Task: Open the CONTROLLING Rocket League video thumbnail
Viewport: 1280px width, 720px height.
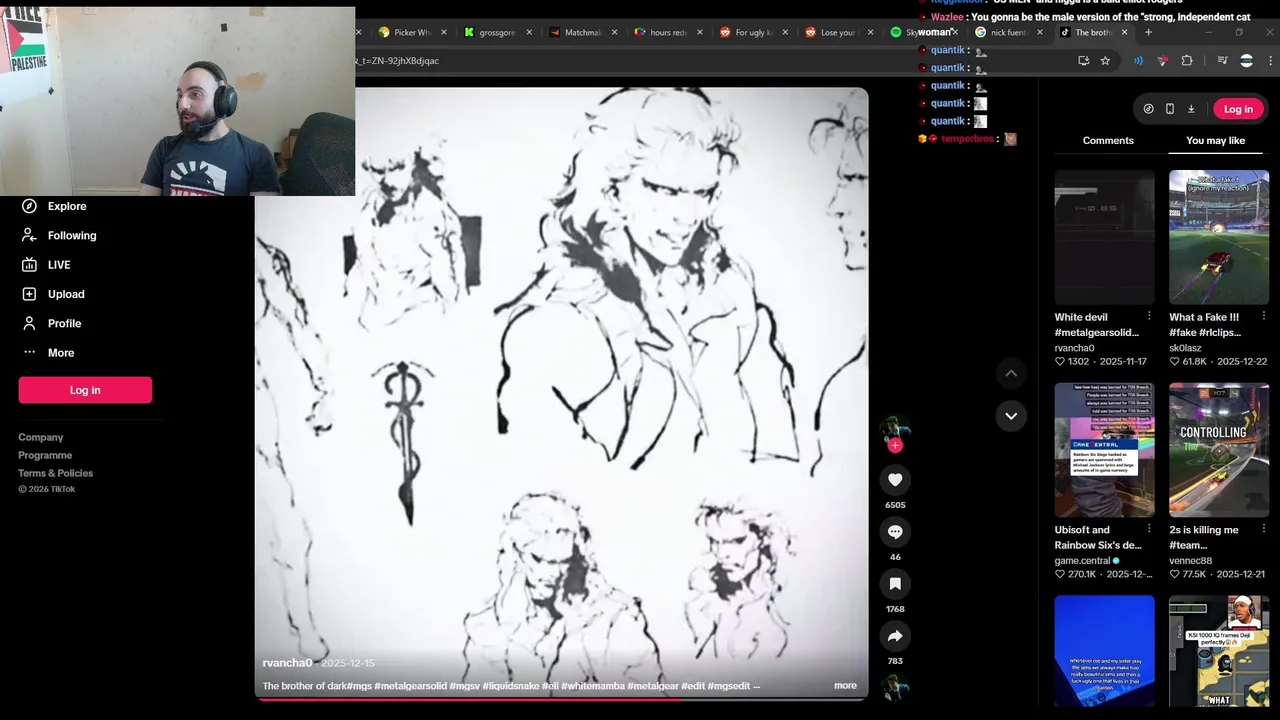Action: pyautogui.click(x=1219, y=450)
